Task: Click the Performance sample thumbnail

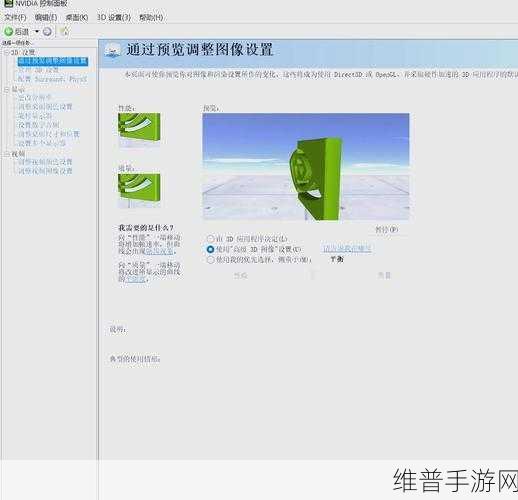Action: coord(139,130)
